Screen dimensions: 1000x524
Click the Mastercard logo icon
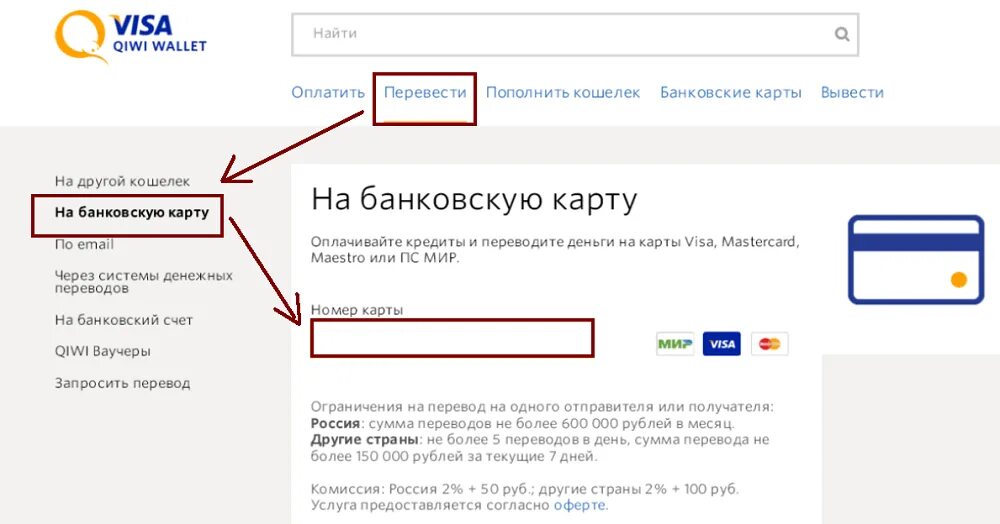tap(769, 344)
